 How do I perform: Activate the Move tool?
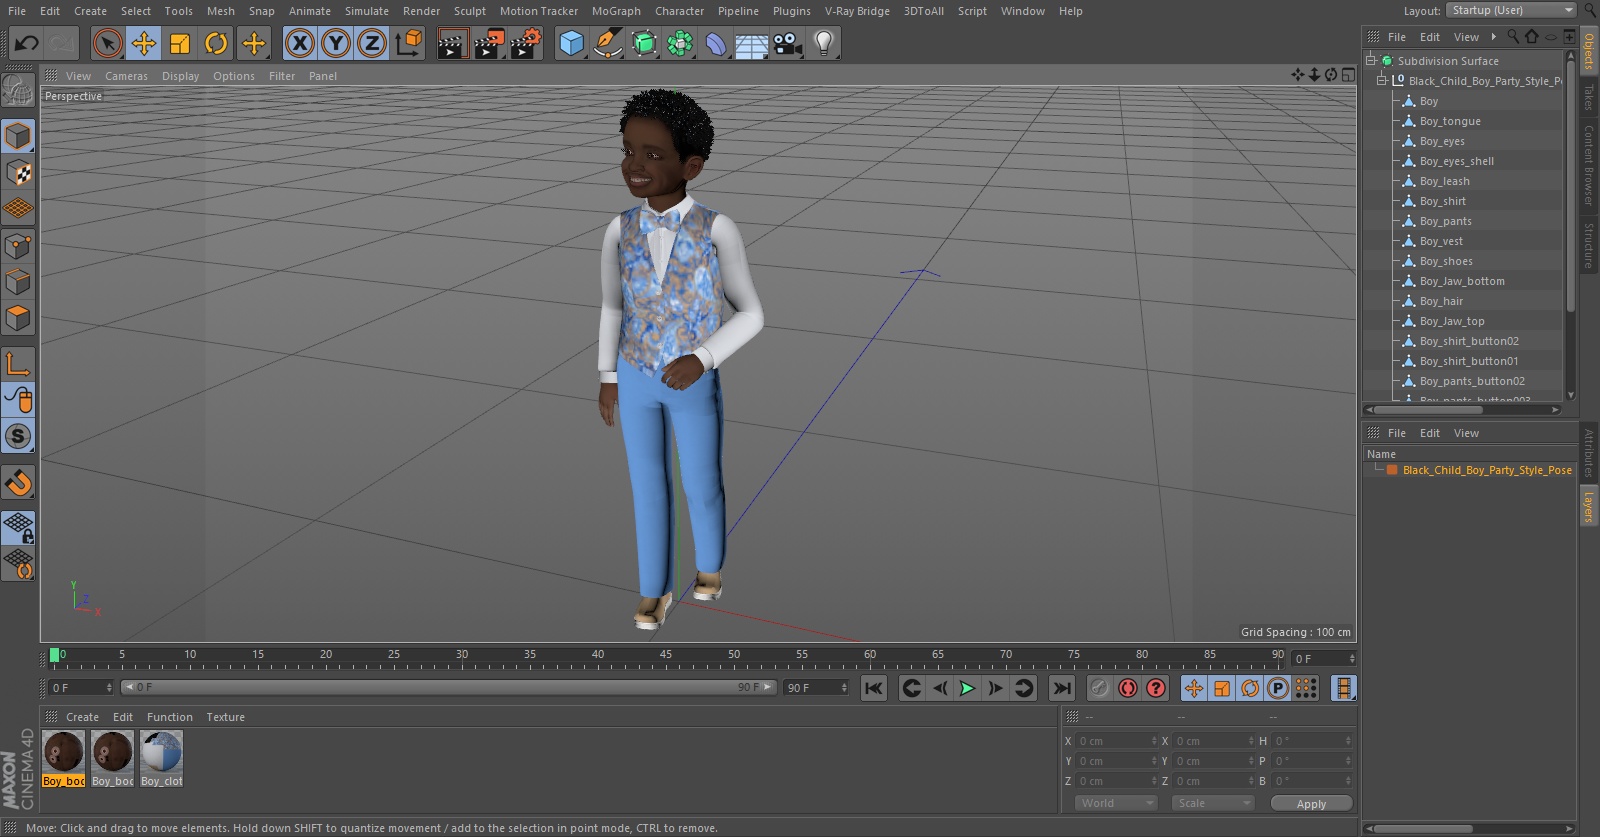point(144,43)
